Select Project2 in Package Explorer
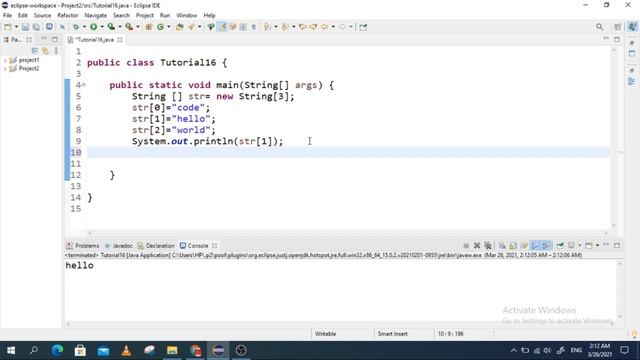This screenshot has height=360, width=640. (x=29, y=69)
